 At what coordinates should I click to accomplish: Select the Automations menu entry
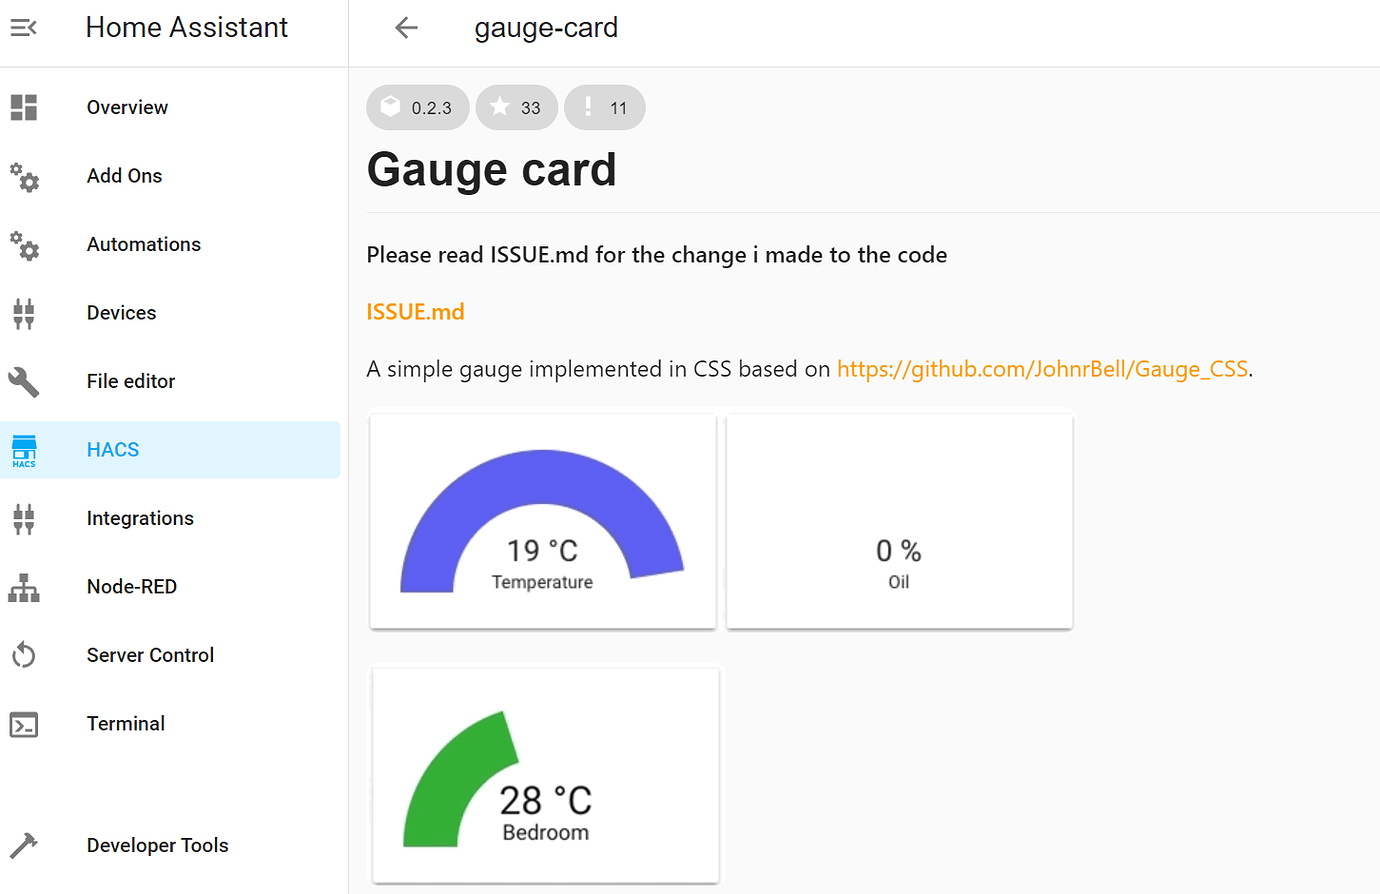(143, 243)
